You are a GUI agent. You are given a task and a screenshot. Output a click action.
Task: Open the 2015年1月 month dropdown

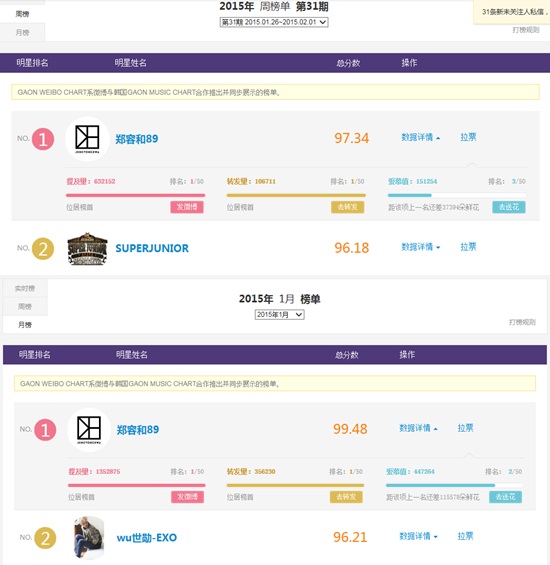[x=279, y=315]
